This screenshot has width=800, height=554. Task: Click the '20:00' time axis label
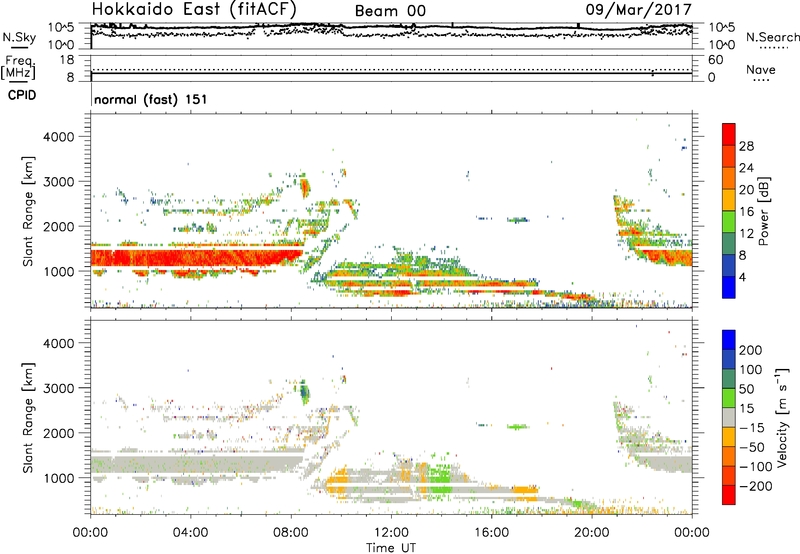592,533
